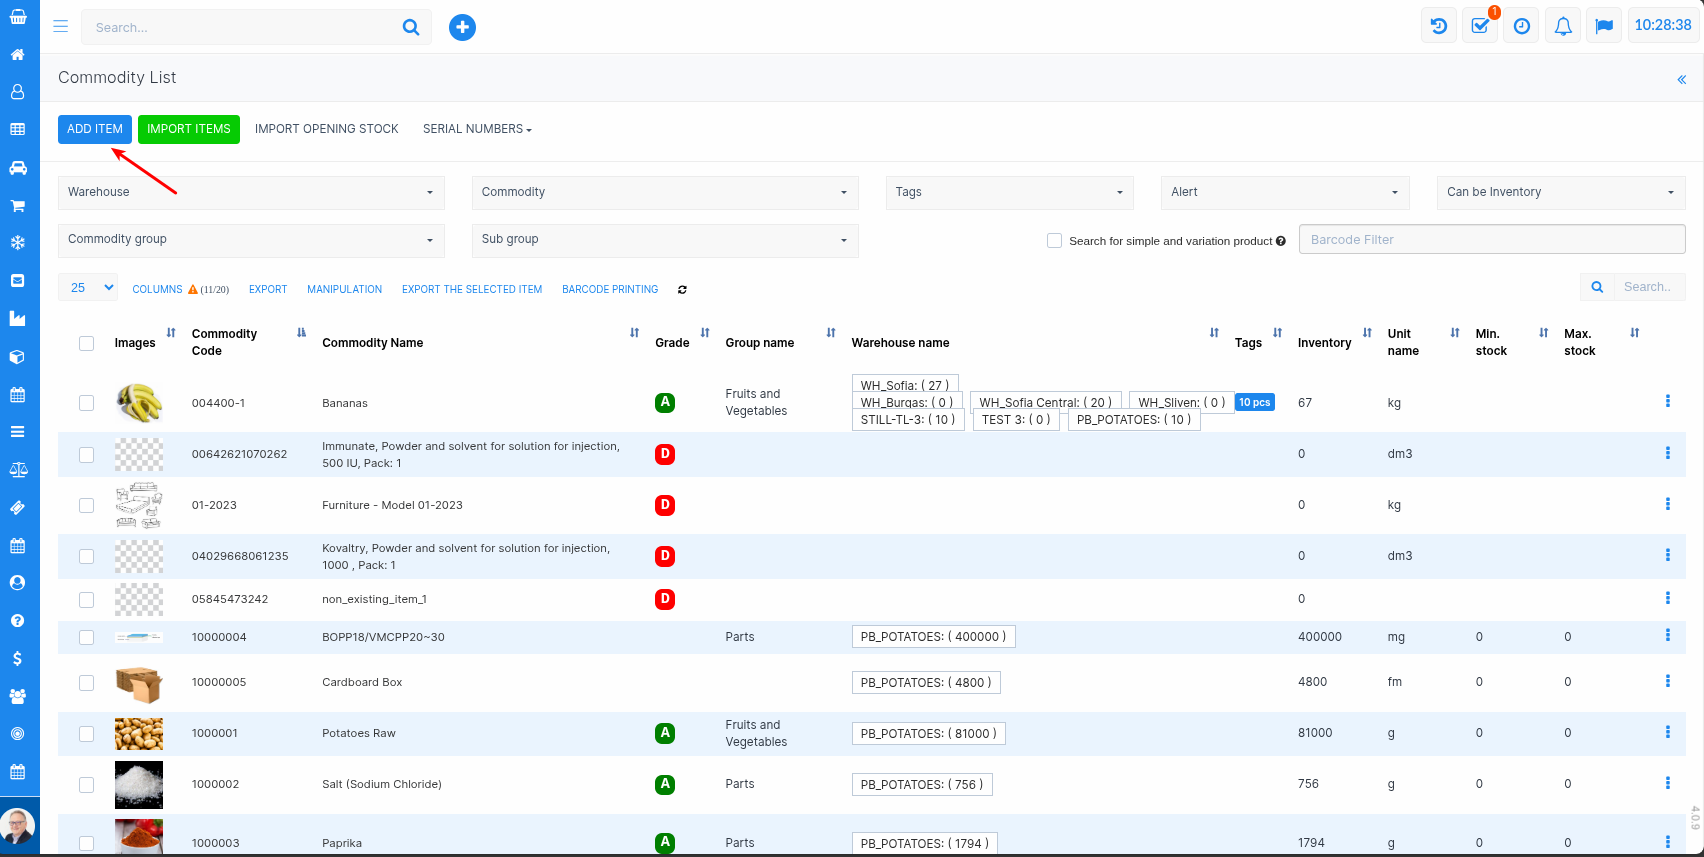Open the checklist icon with red badge
Screen dimensions: 1704x857
(1480, 27)
